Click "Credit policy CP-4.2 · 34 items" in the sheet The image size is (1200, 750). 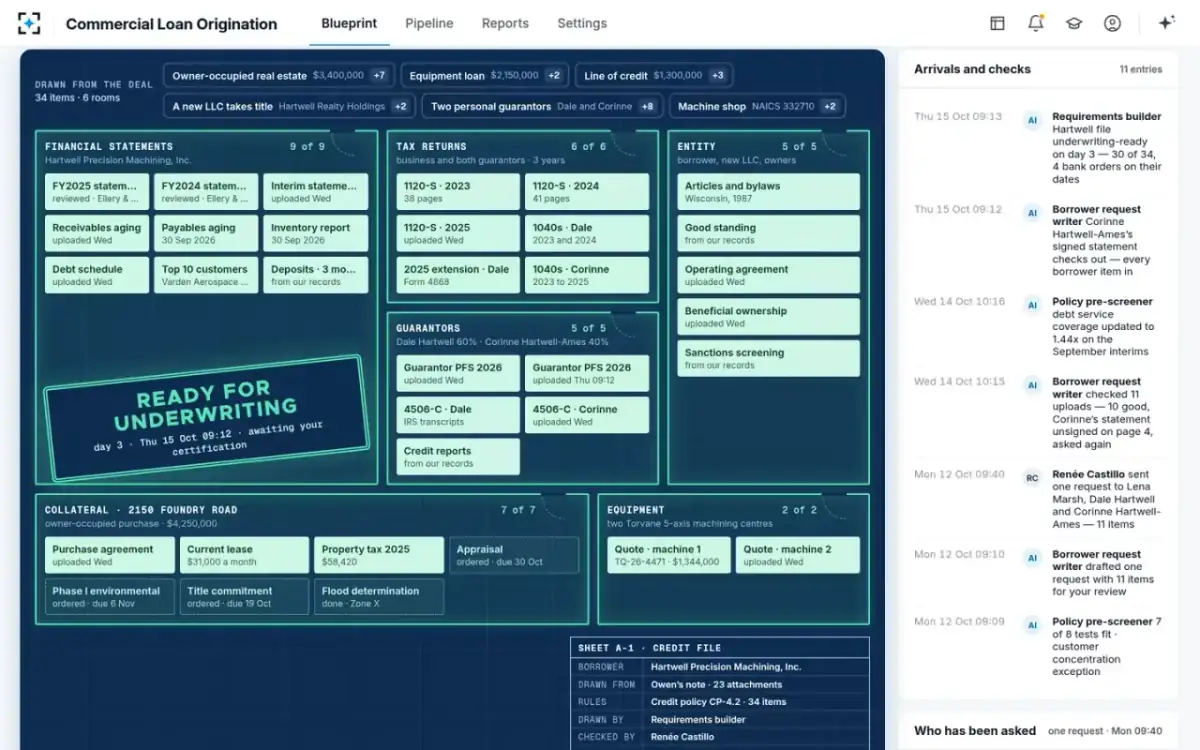click(719, 702)
